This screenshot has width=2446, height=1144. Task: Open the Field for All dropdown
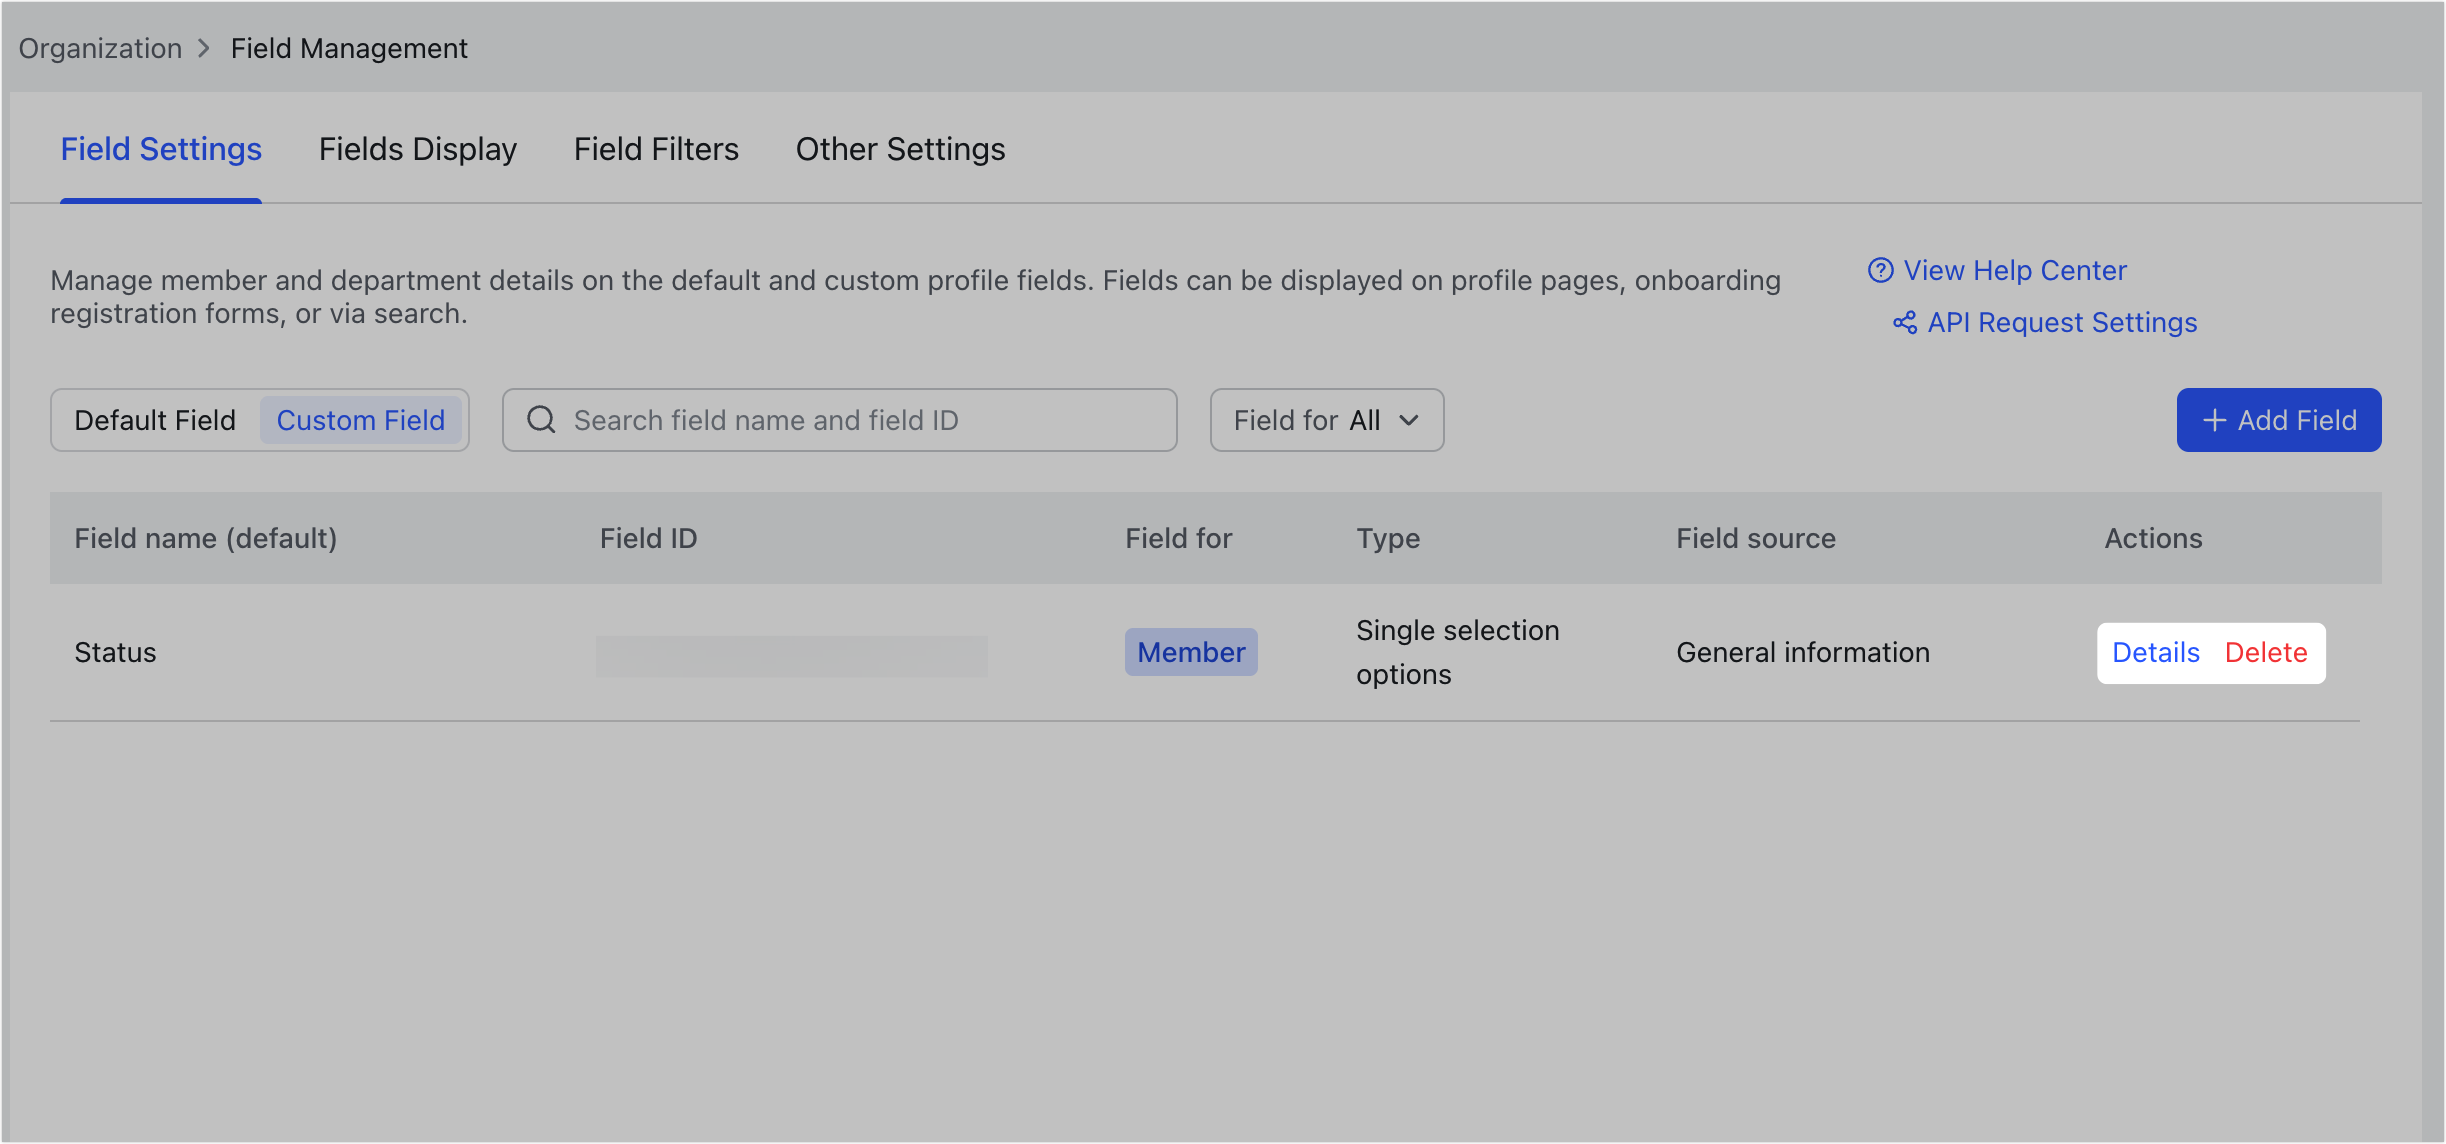pyautogui.click(x=1326, y=420)
